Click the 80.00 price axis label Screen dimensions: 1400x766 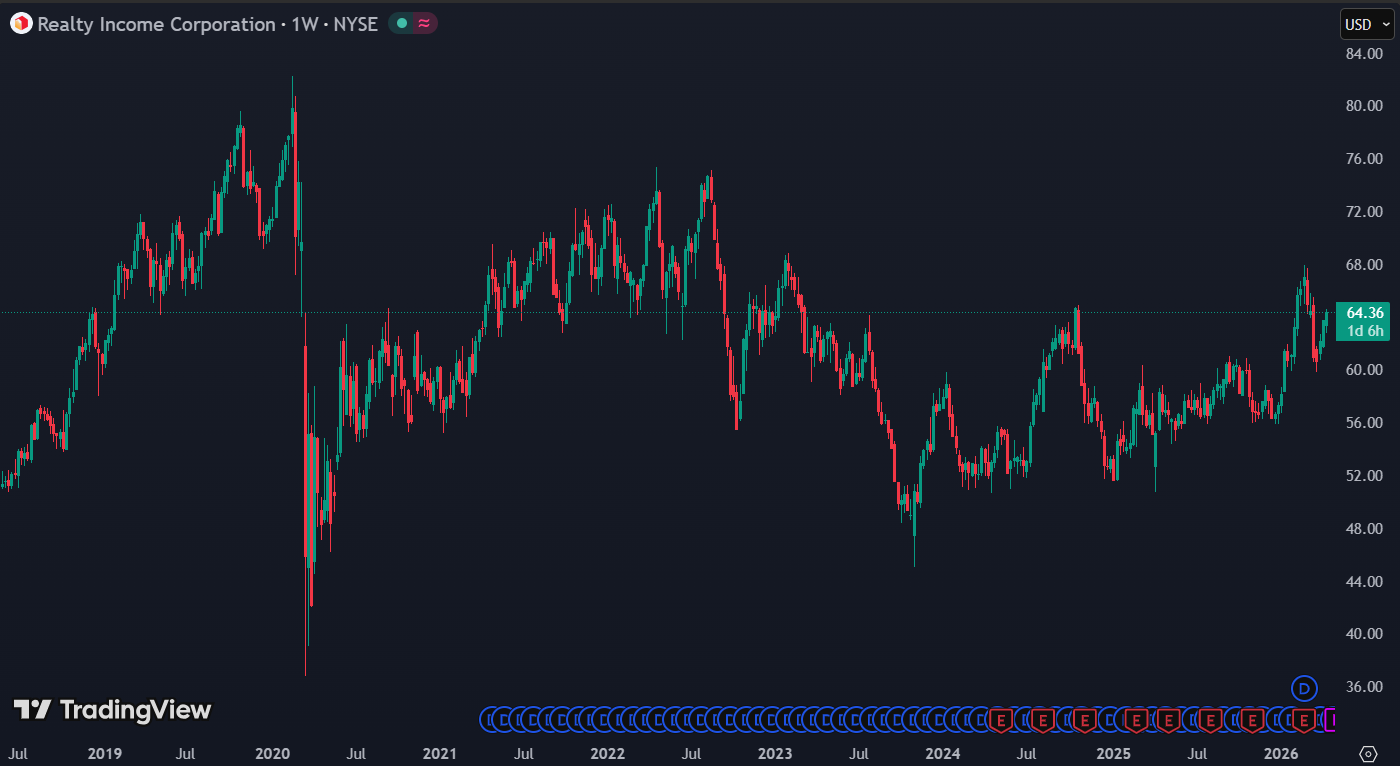click(x=1365, y=106)
